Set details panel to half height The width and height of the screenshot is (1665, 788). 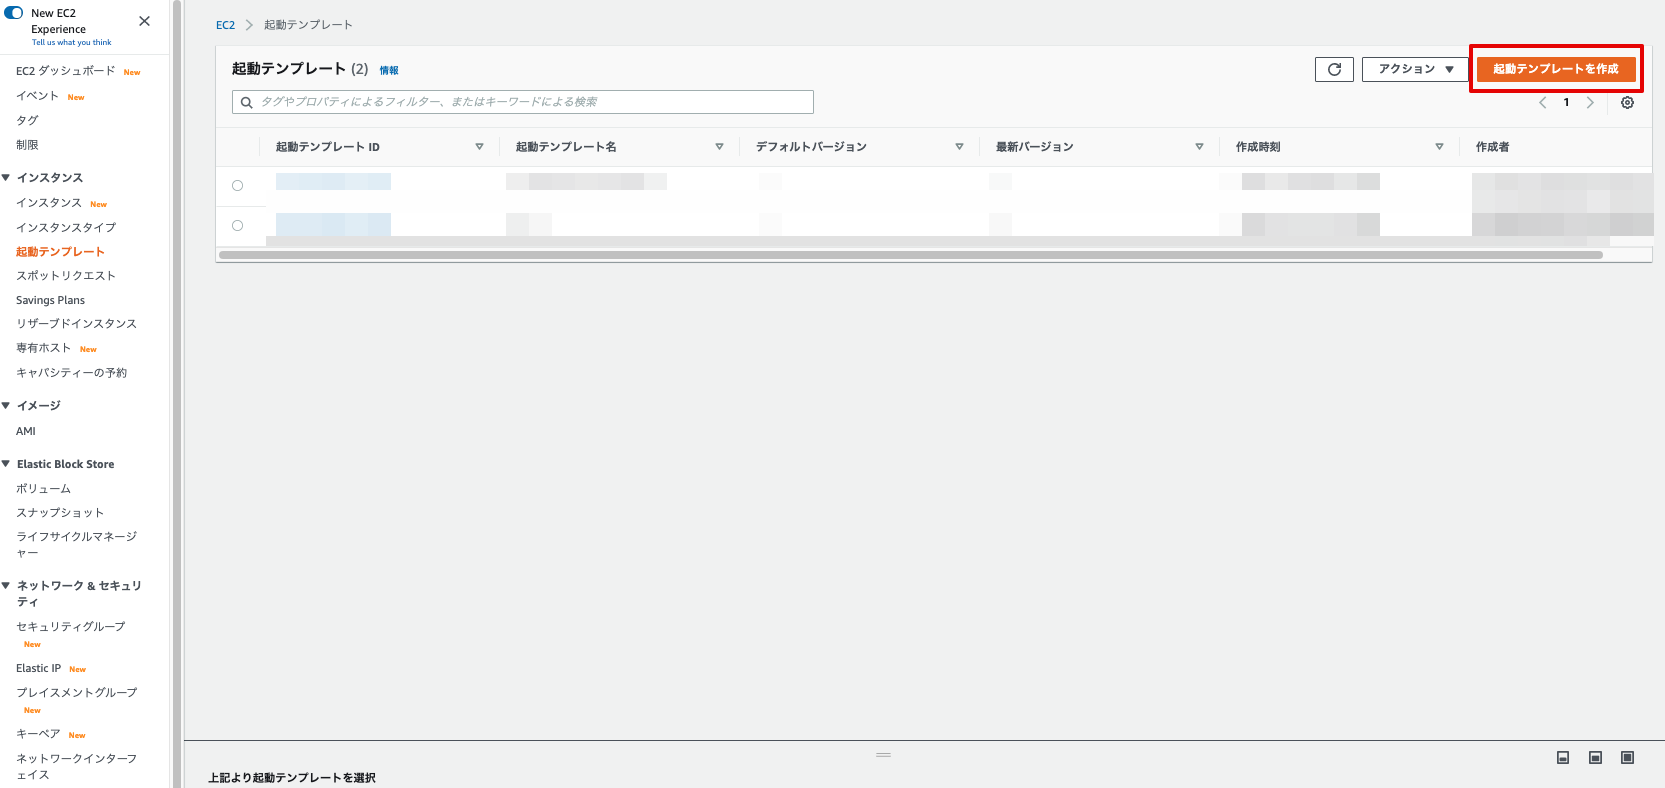1595,758
